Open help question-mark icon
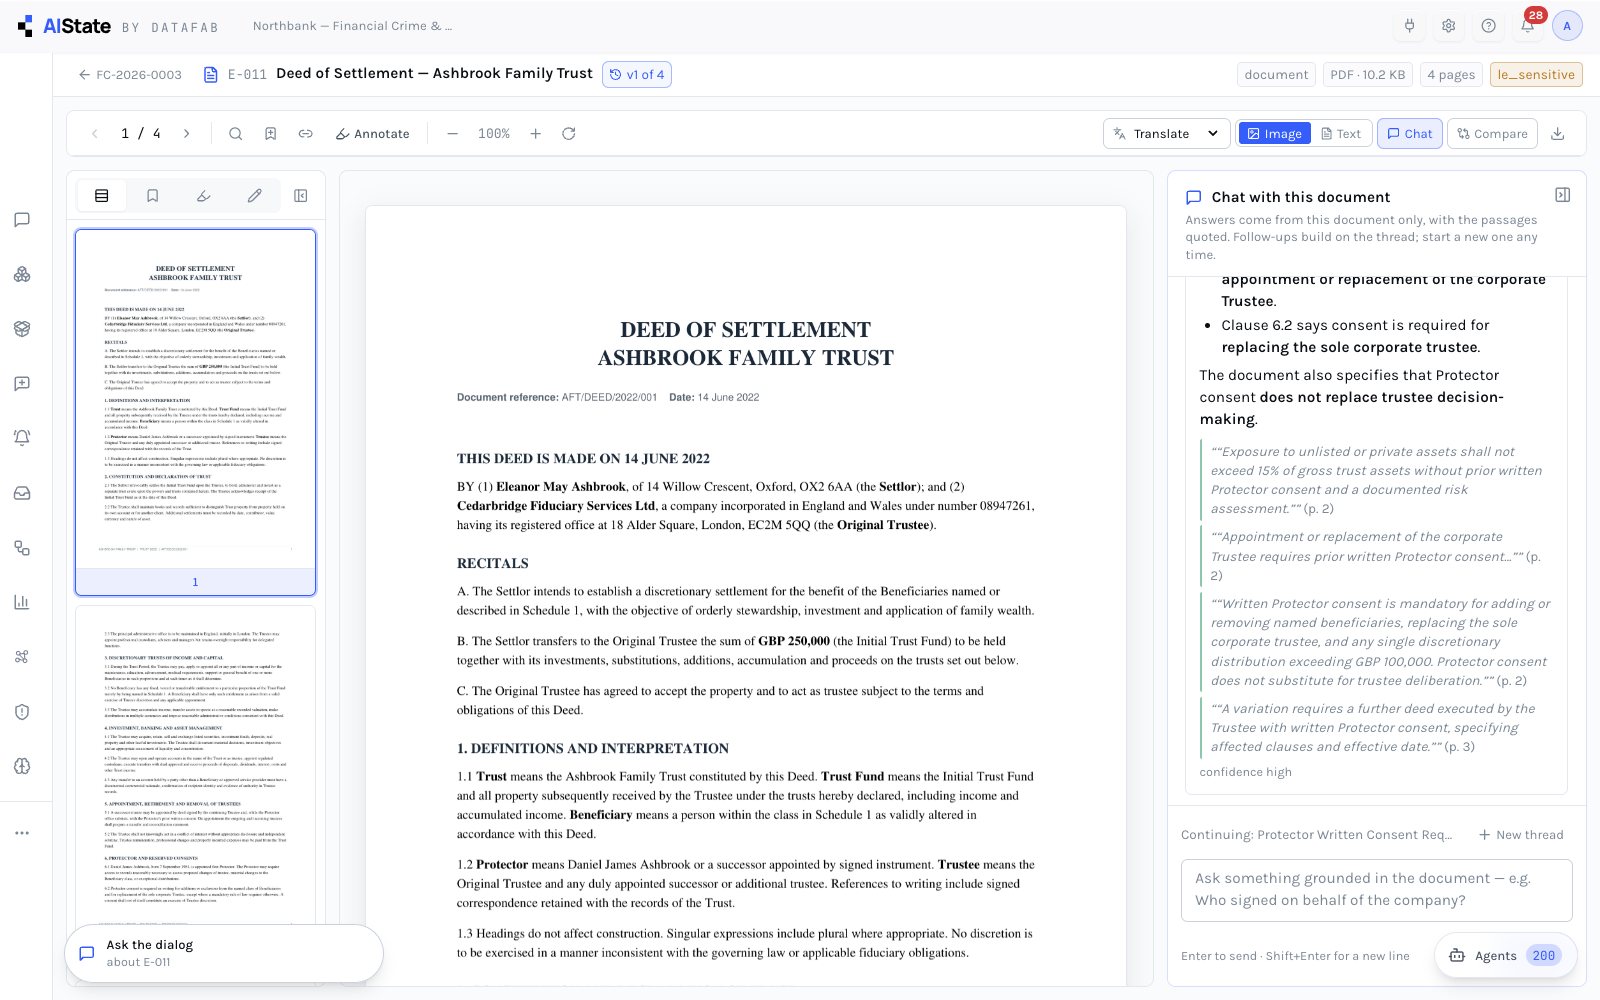This screenshot has width=1600, height=1000. (x=1488, y=26)
